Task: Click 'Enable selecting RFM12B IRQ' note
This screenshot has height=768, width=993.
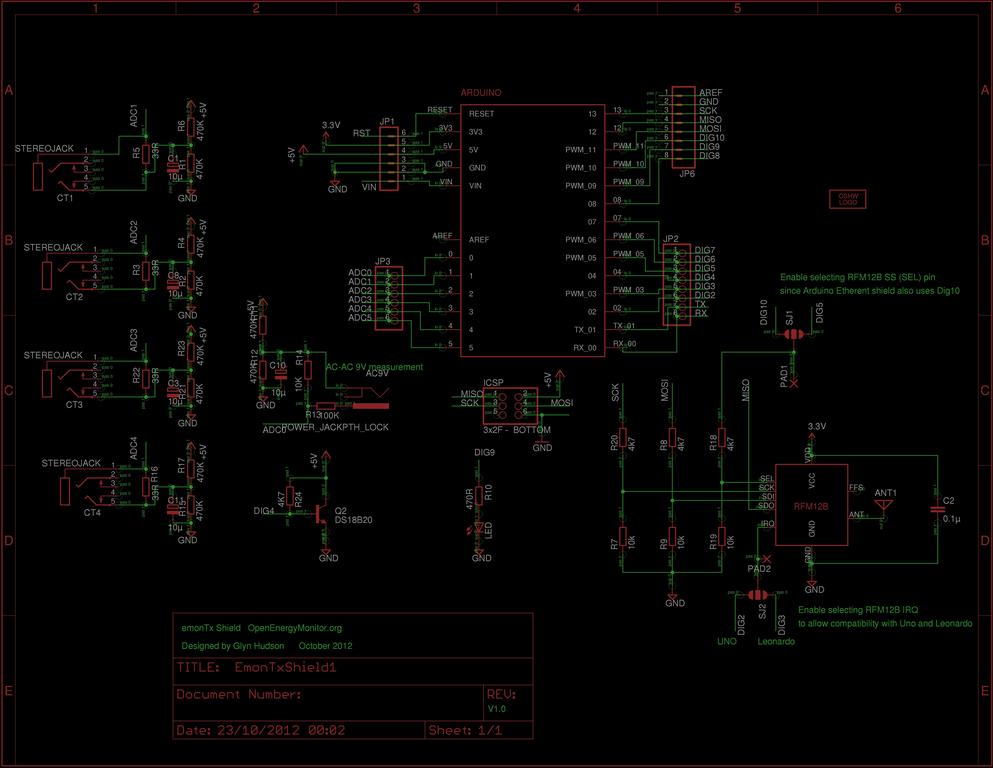Action: point(857,610)
